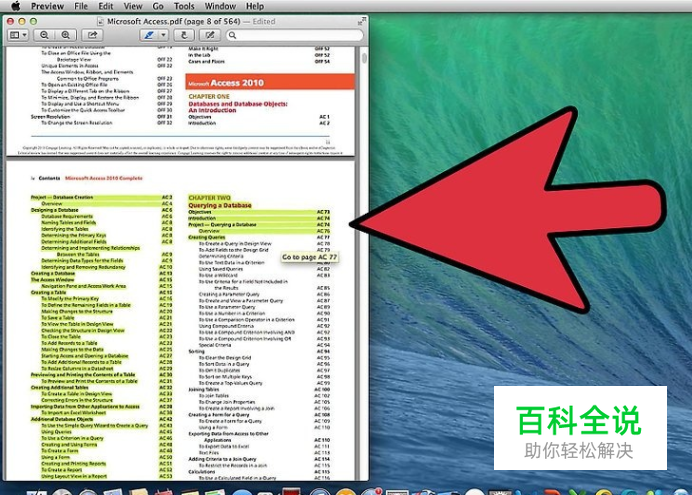The image size is (692, 495).
Task: Open the Preview application menu
Action: point(47,6)
